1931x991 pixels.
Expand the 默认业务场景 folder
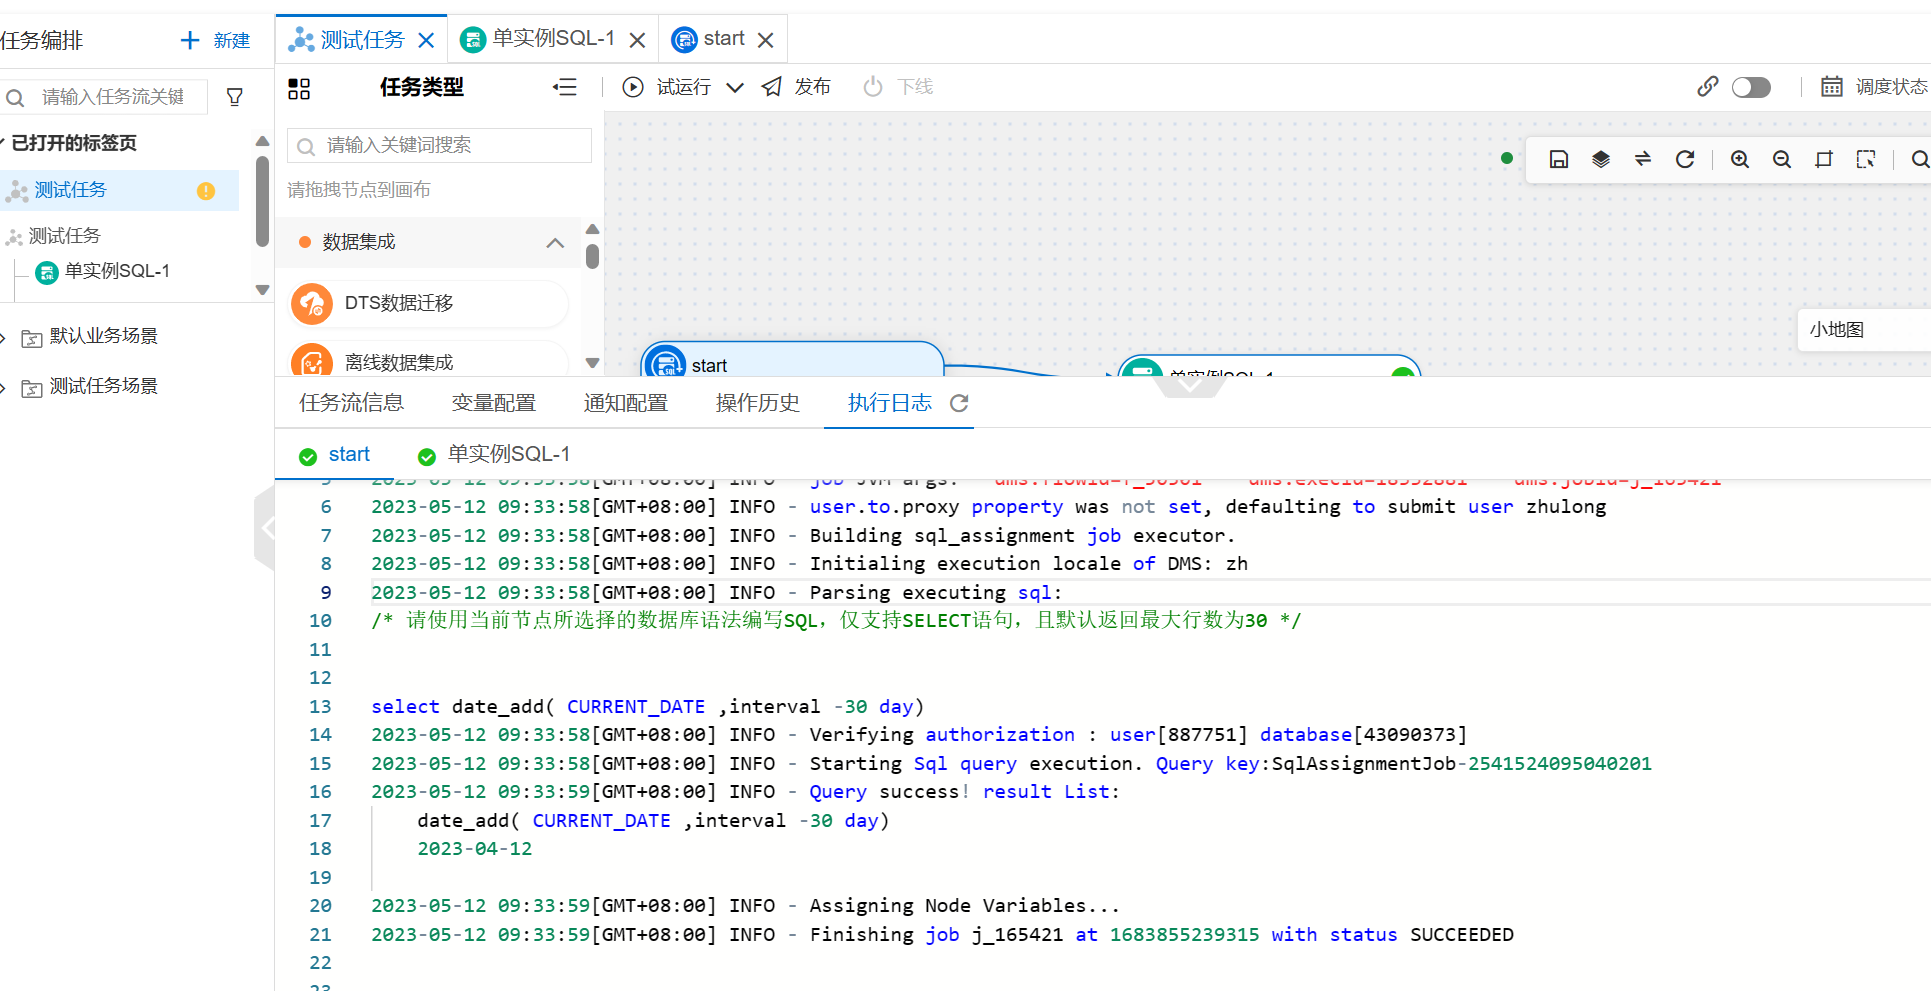[3, 337]
